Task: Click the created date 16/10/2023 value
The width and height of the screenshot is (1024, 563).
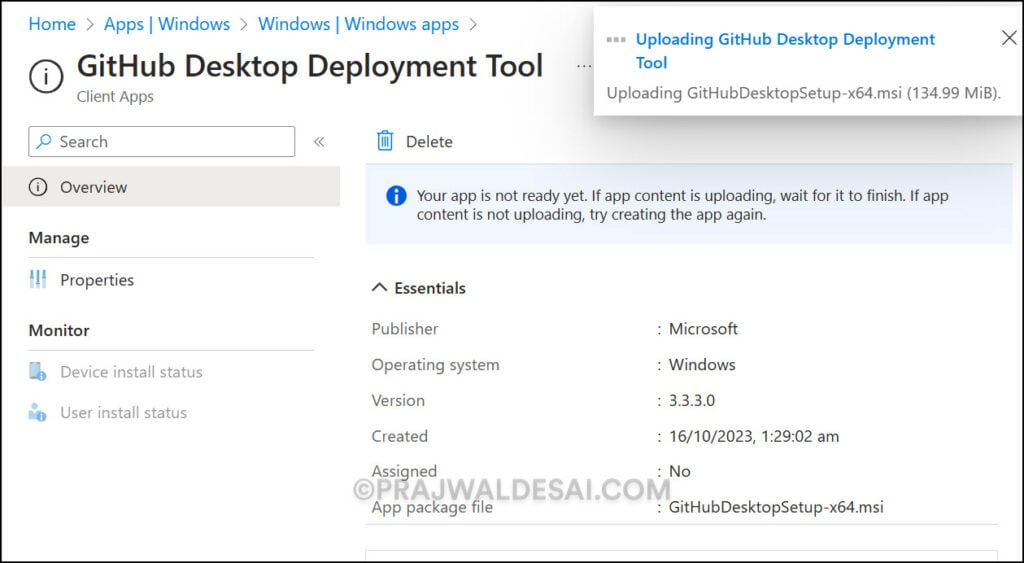Action: point(754,436)
